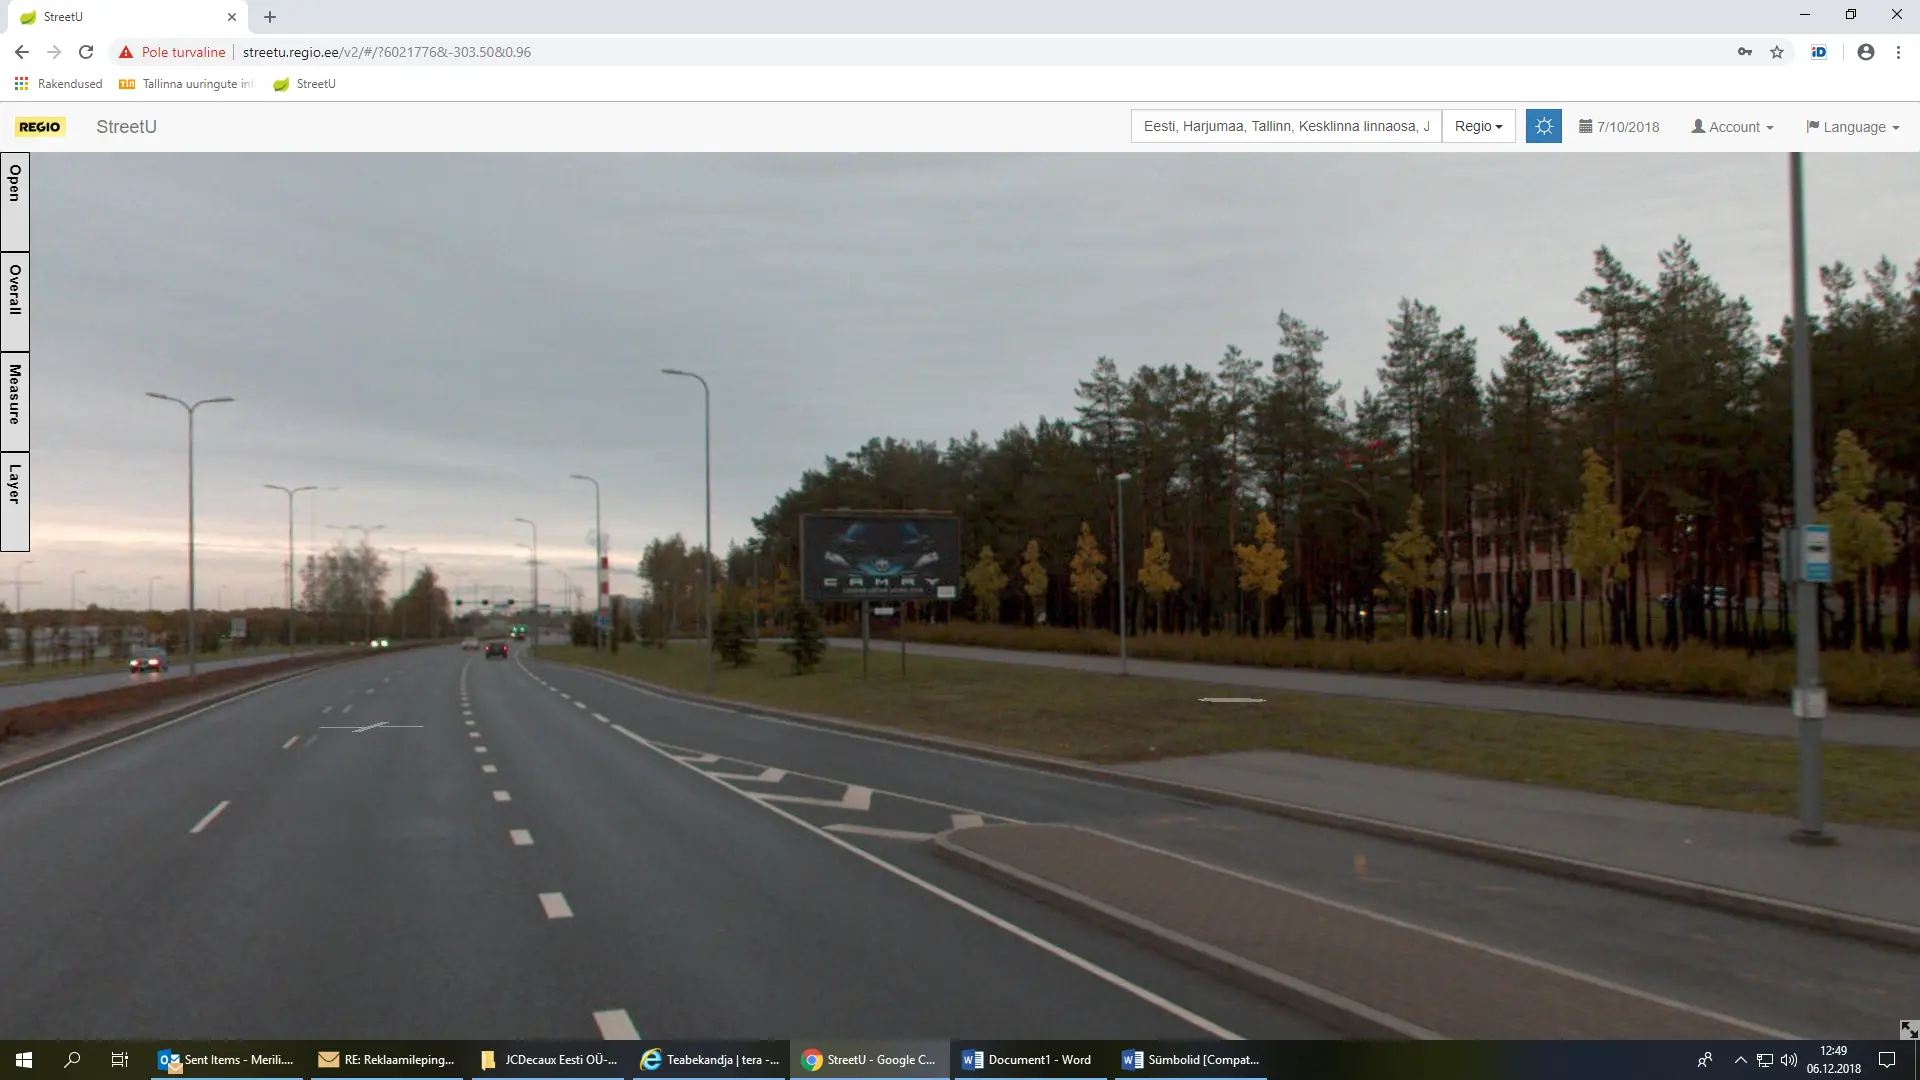Click the ID card extension icon
1920x1080 pixels.
[x=1819, y=52]
